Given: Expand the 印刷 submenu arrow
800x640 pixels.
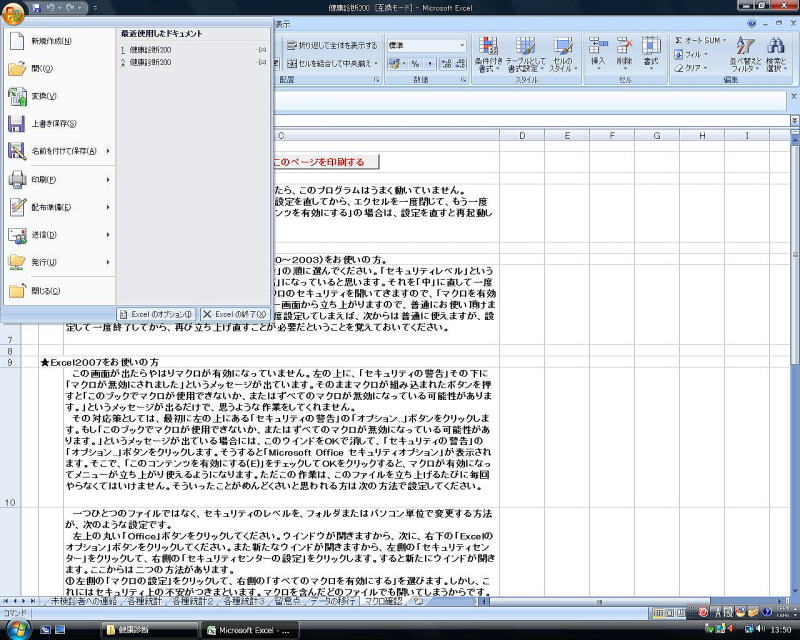Looking at the screenshot, I should click(108, 180).
